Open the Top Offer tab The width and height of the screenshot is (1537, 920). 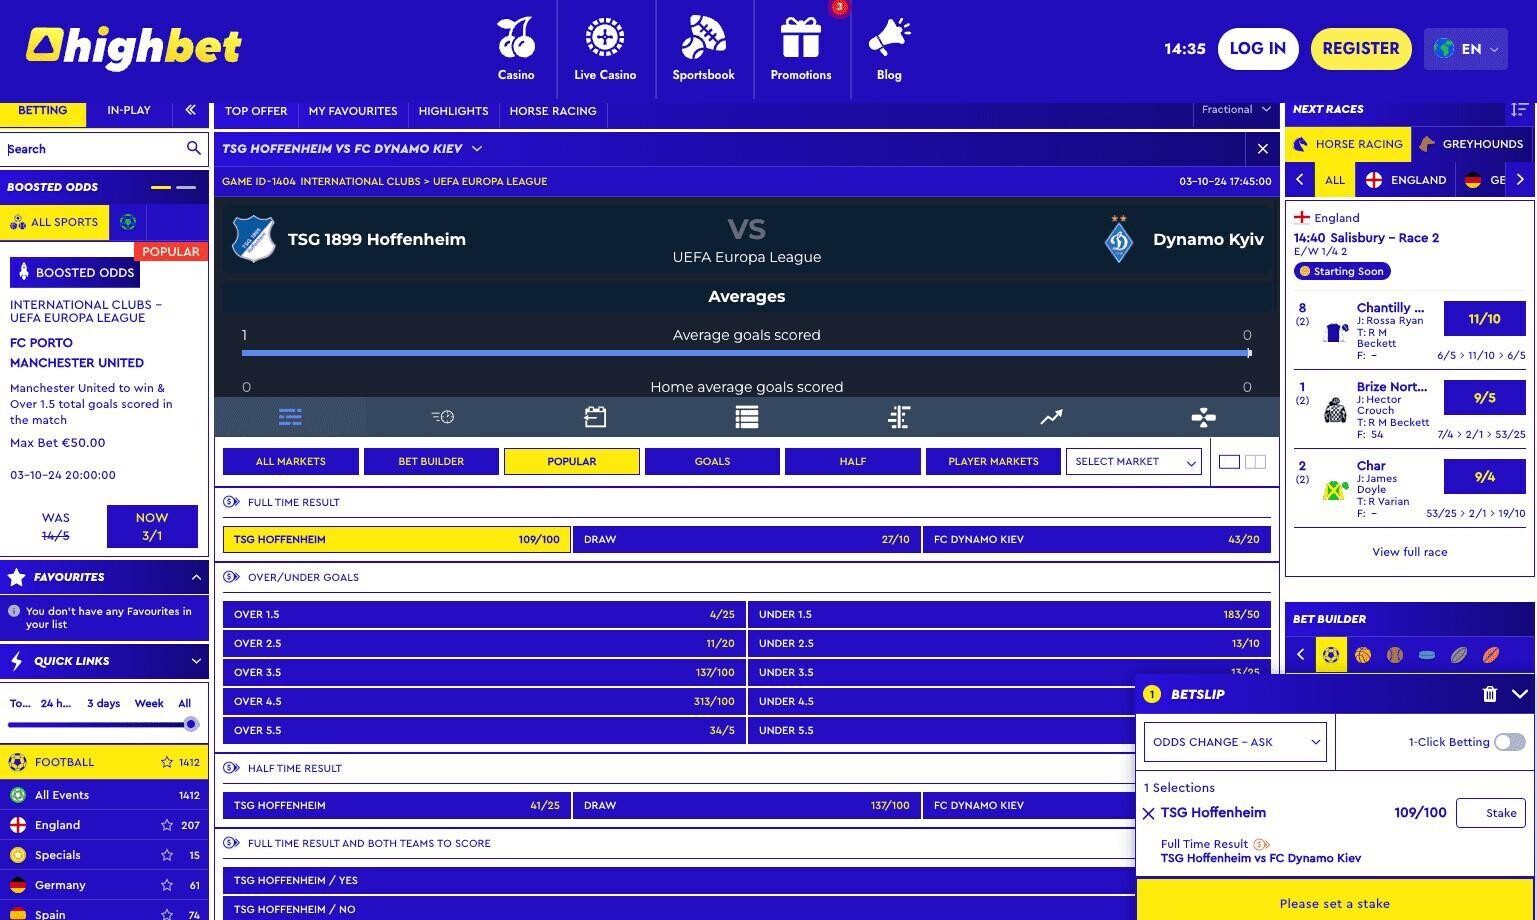(256, 111)
